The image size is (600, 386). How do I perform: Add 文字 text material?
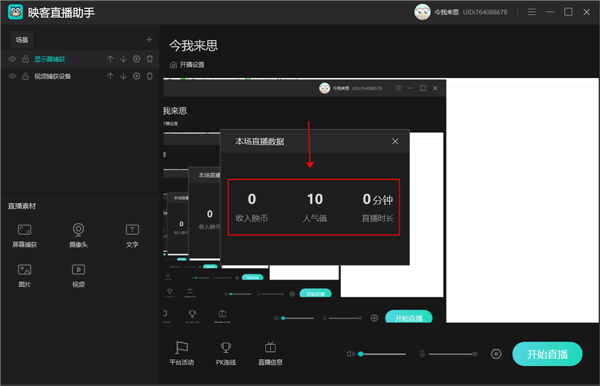click(x=132, y=235)
